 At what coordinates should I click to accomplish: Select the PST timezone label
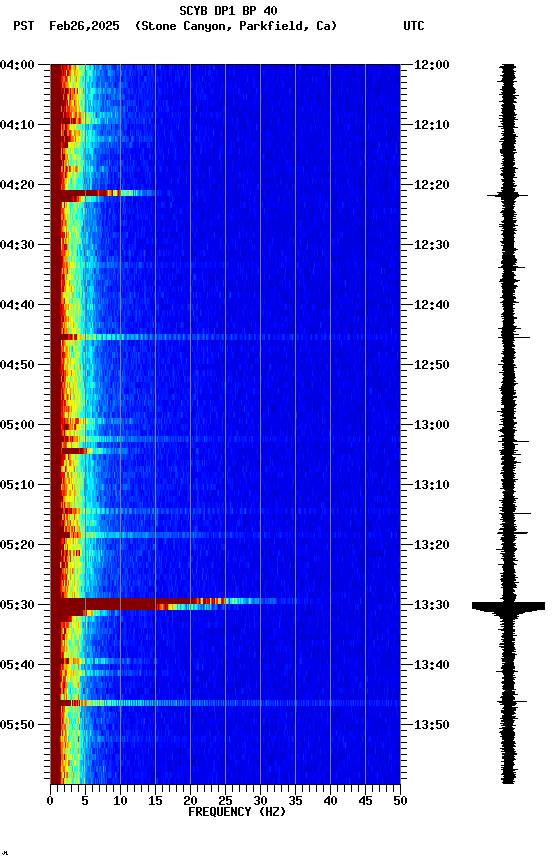(x=24, y=26)
